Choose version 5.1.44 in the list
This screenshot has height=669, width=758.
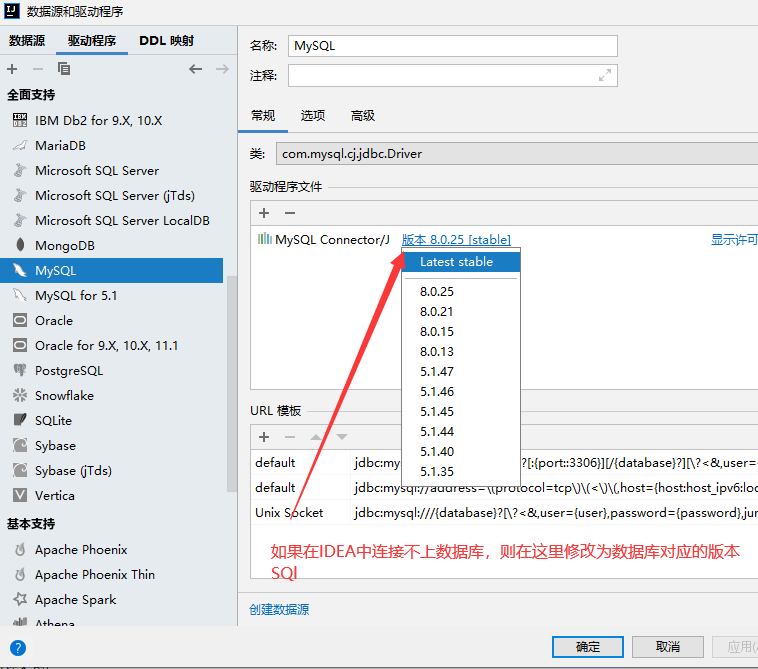pos(461,432)
